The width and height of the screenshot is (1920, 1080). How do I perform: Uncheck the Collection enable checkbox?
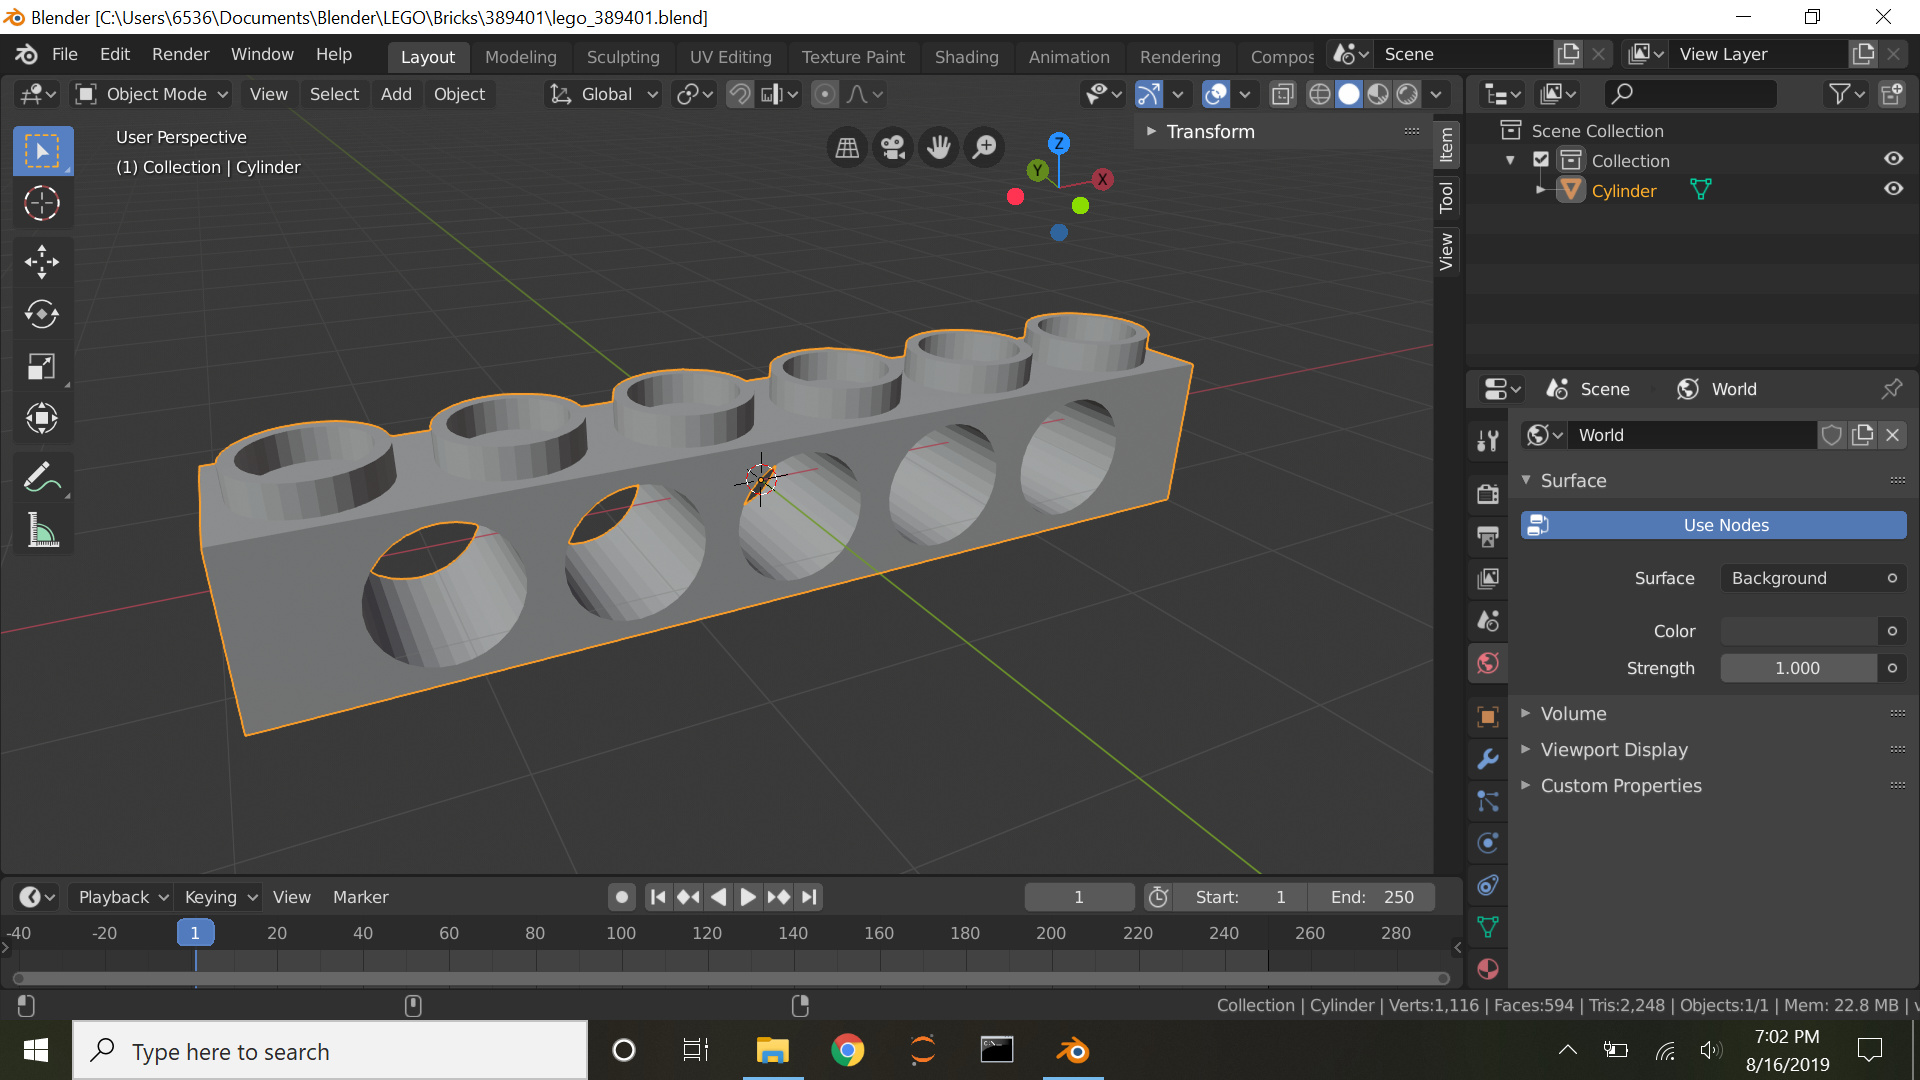1541,159
